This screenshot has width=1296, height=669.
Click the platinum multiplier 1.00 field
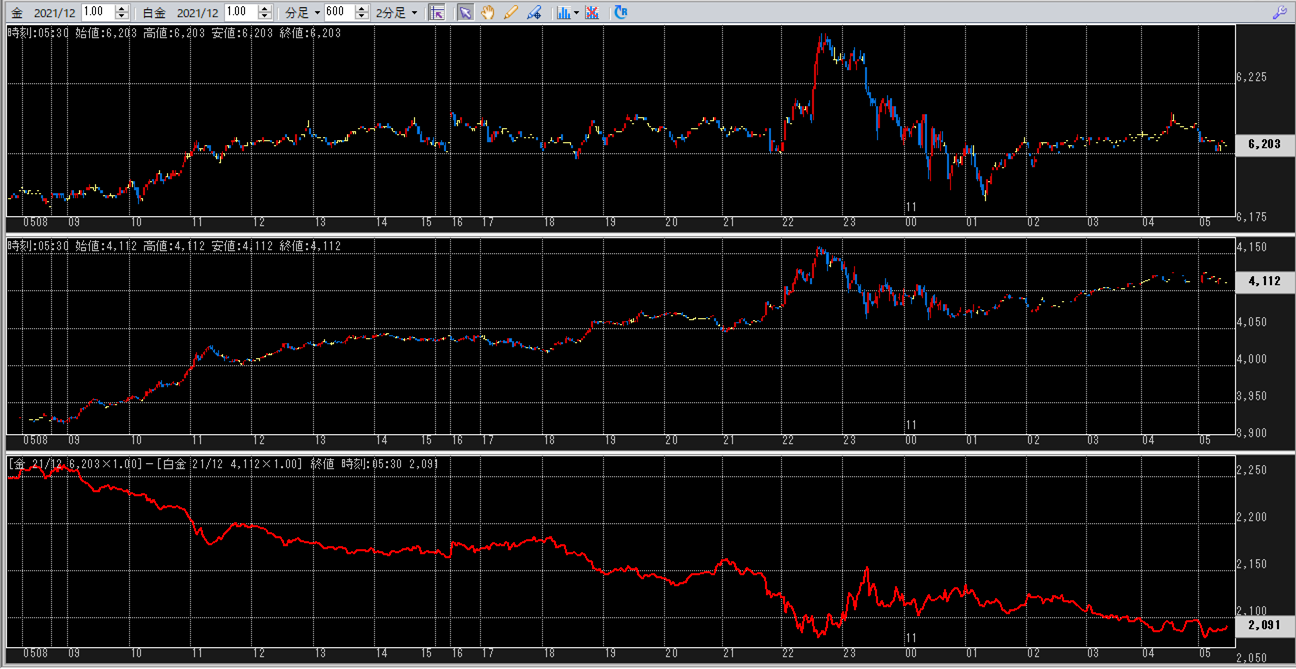[240, 12]
